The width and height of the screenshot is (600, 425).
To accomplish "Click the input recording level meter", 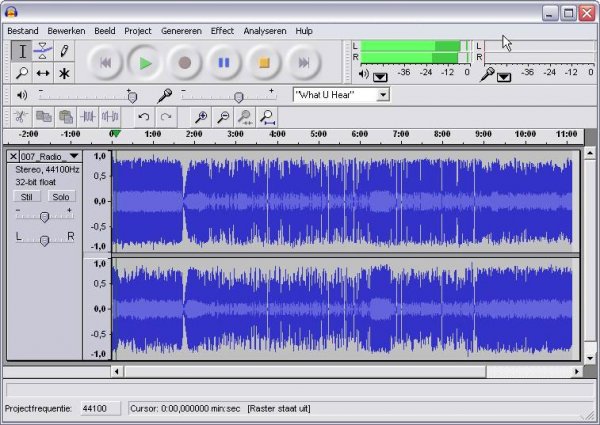I will pos(540,52).
